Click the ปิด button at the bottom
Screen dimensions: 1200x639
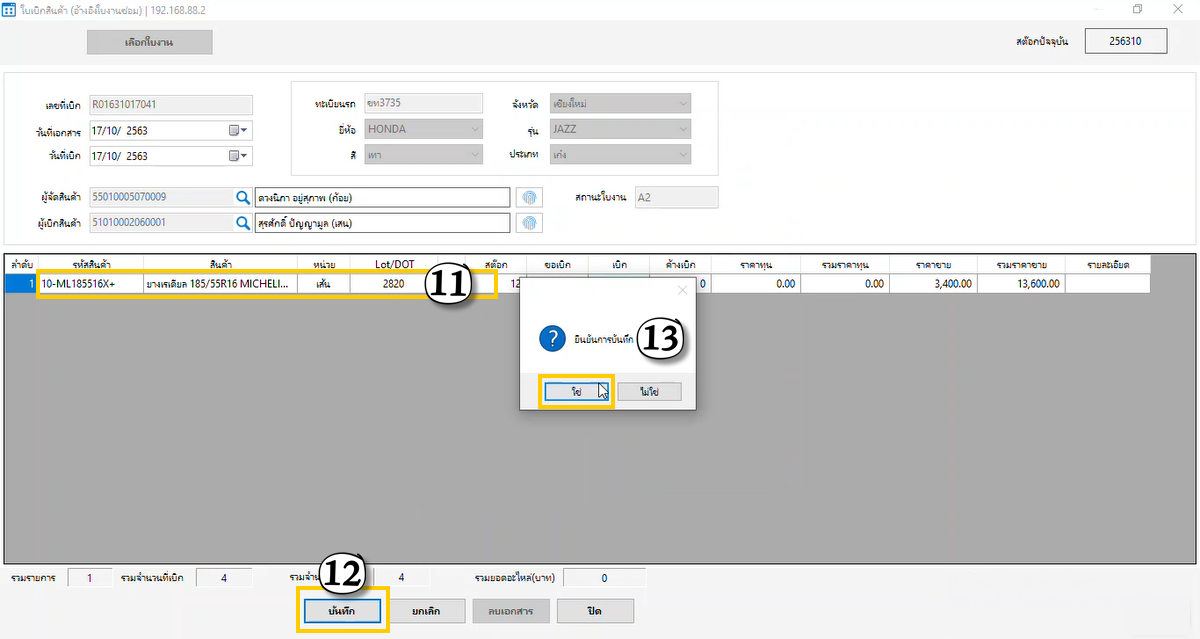pyautogui.click(x=595, y=610)
